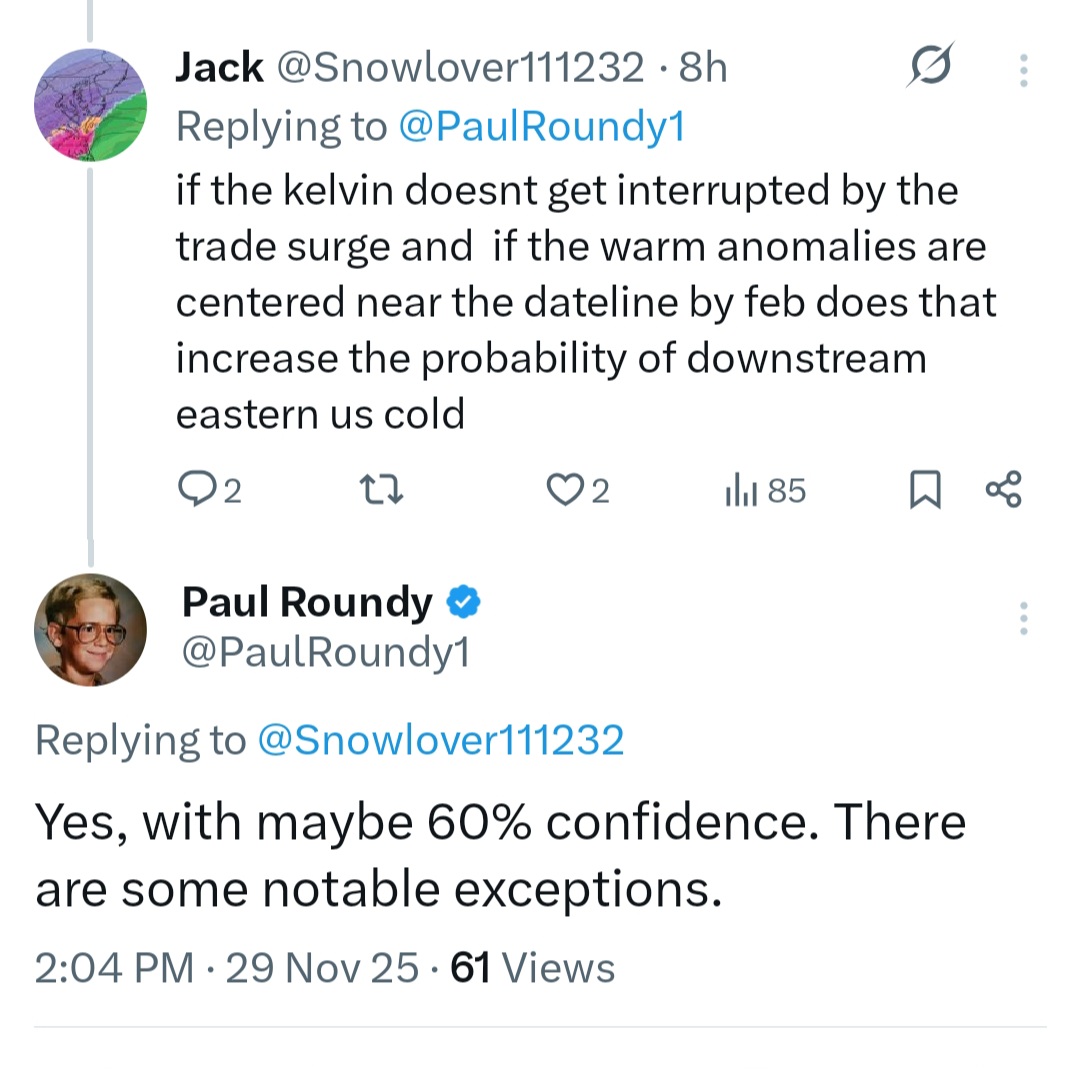Viewport: 1080px width, 1069px height.
Task: Click the 8h timestamp on Jack's tweet
Action: (702, 68)
